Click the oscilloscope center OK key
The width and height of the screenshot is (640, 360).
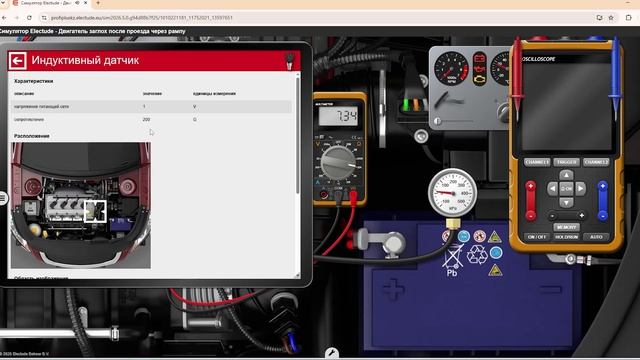click(566, 189)
